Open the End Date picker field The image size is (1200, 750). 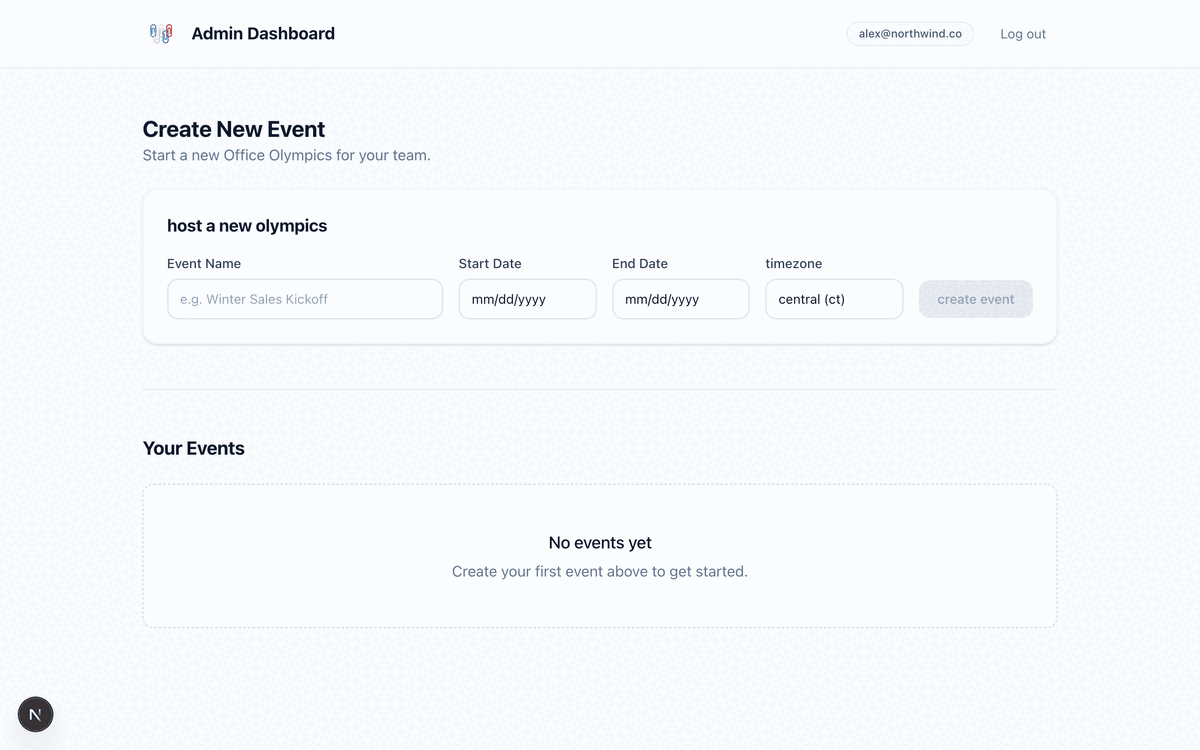pos(680,299)
